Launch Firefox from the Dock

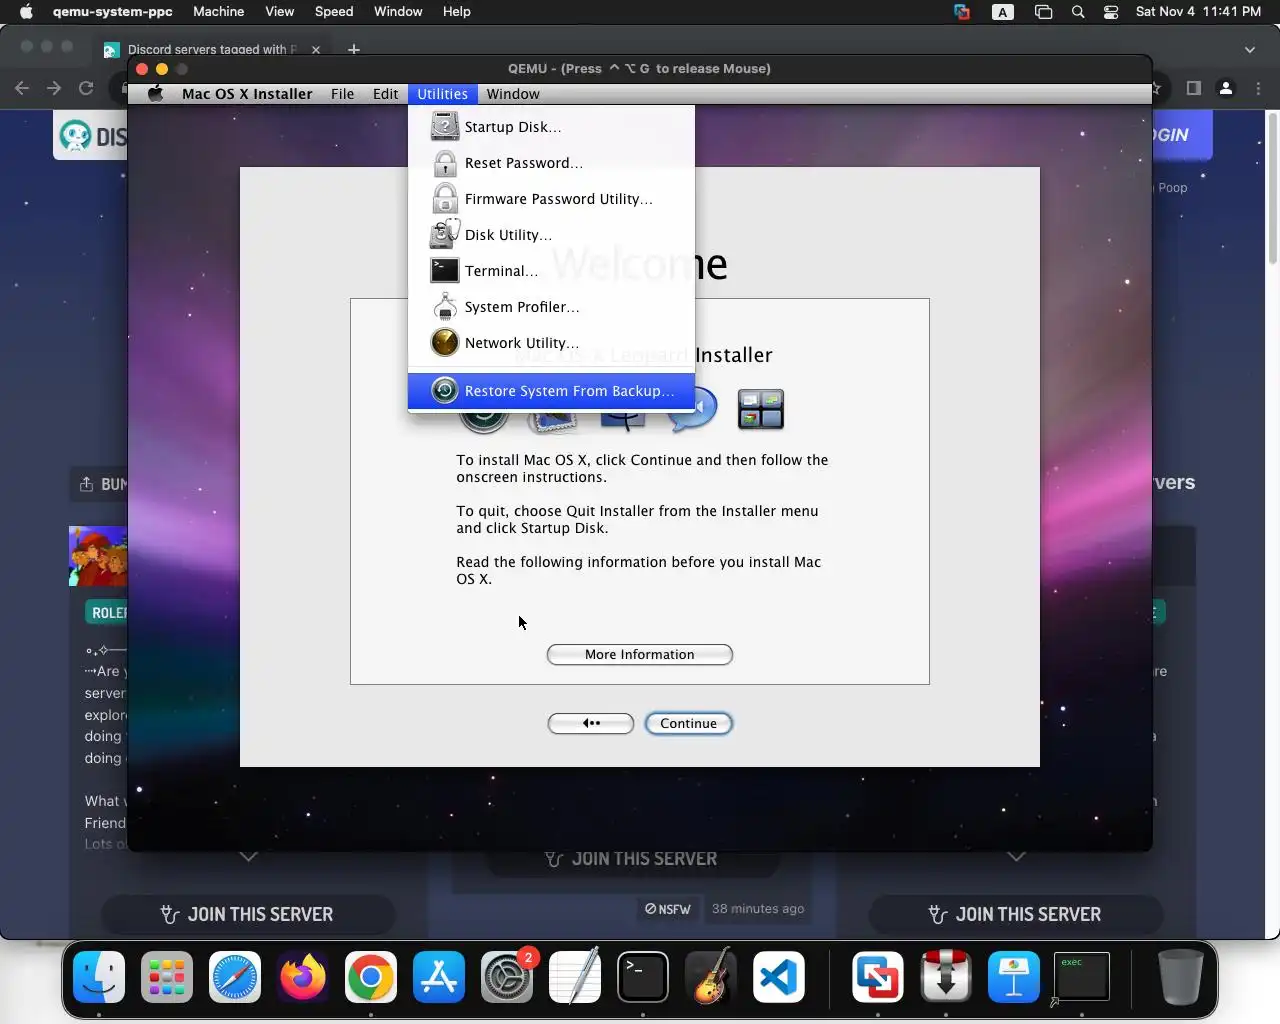click(x=303, y=976)
